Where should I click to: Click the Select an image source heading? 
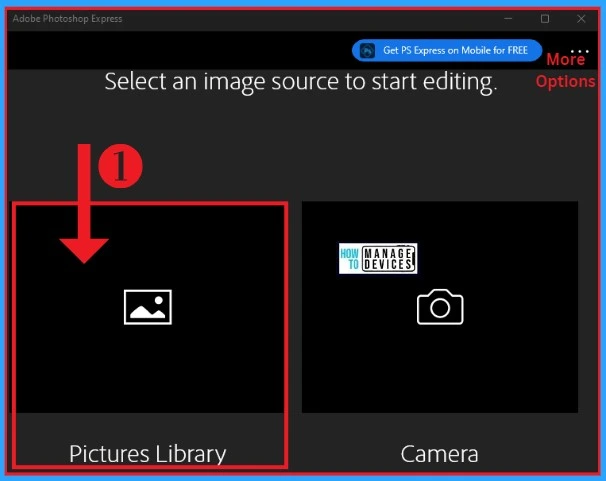tap(301, 82)
